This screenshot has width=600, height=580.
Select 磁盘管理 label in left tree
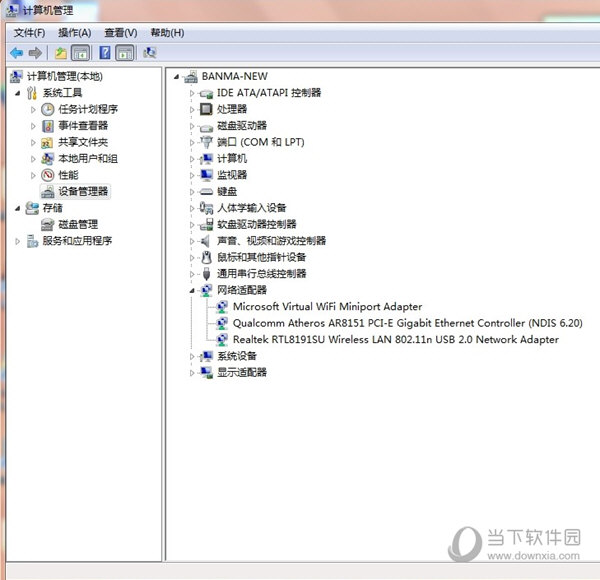click(78, 225)
